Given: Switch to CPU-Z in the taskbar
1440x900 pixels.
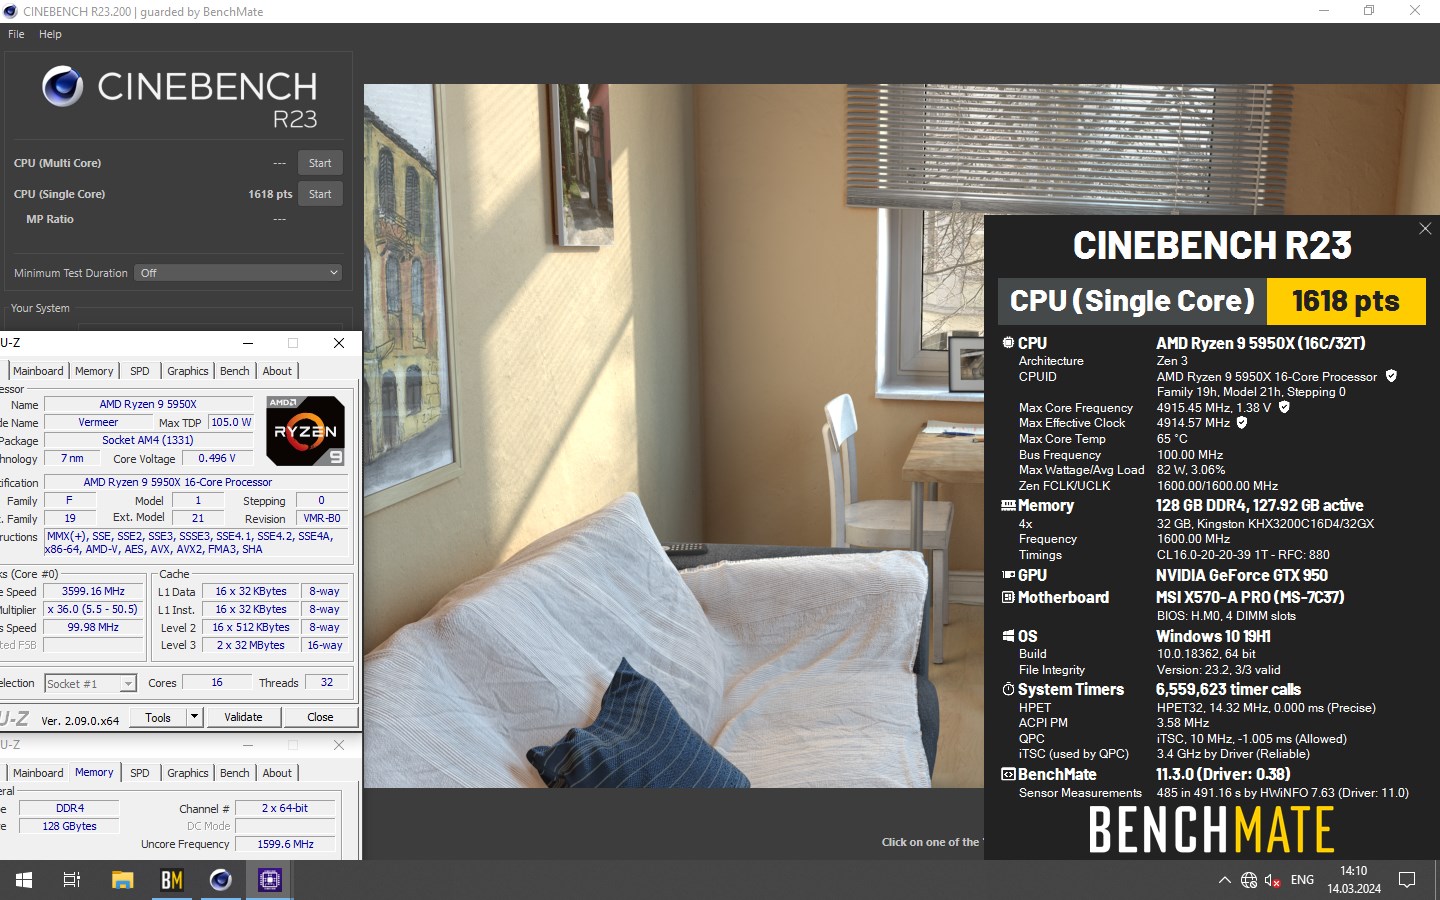Looking at the screenshot, I should [x=269, y=880].
